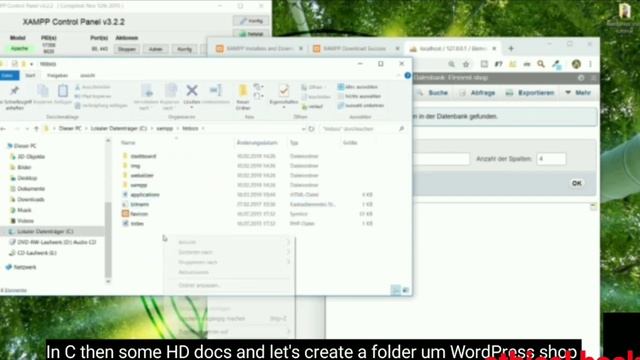Click the Explorer search box

[x=363, y=129]
